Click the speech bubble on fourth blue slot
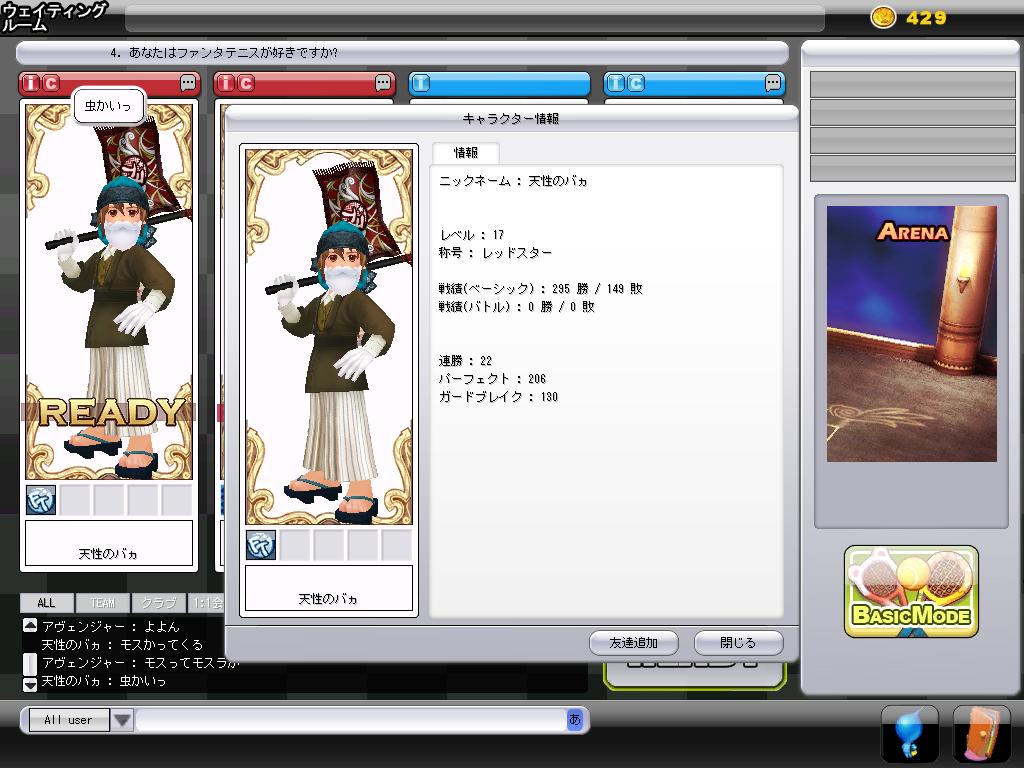Image resolution: width=1024 pixels, height=768 pixels. tap(773, 83)
